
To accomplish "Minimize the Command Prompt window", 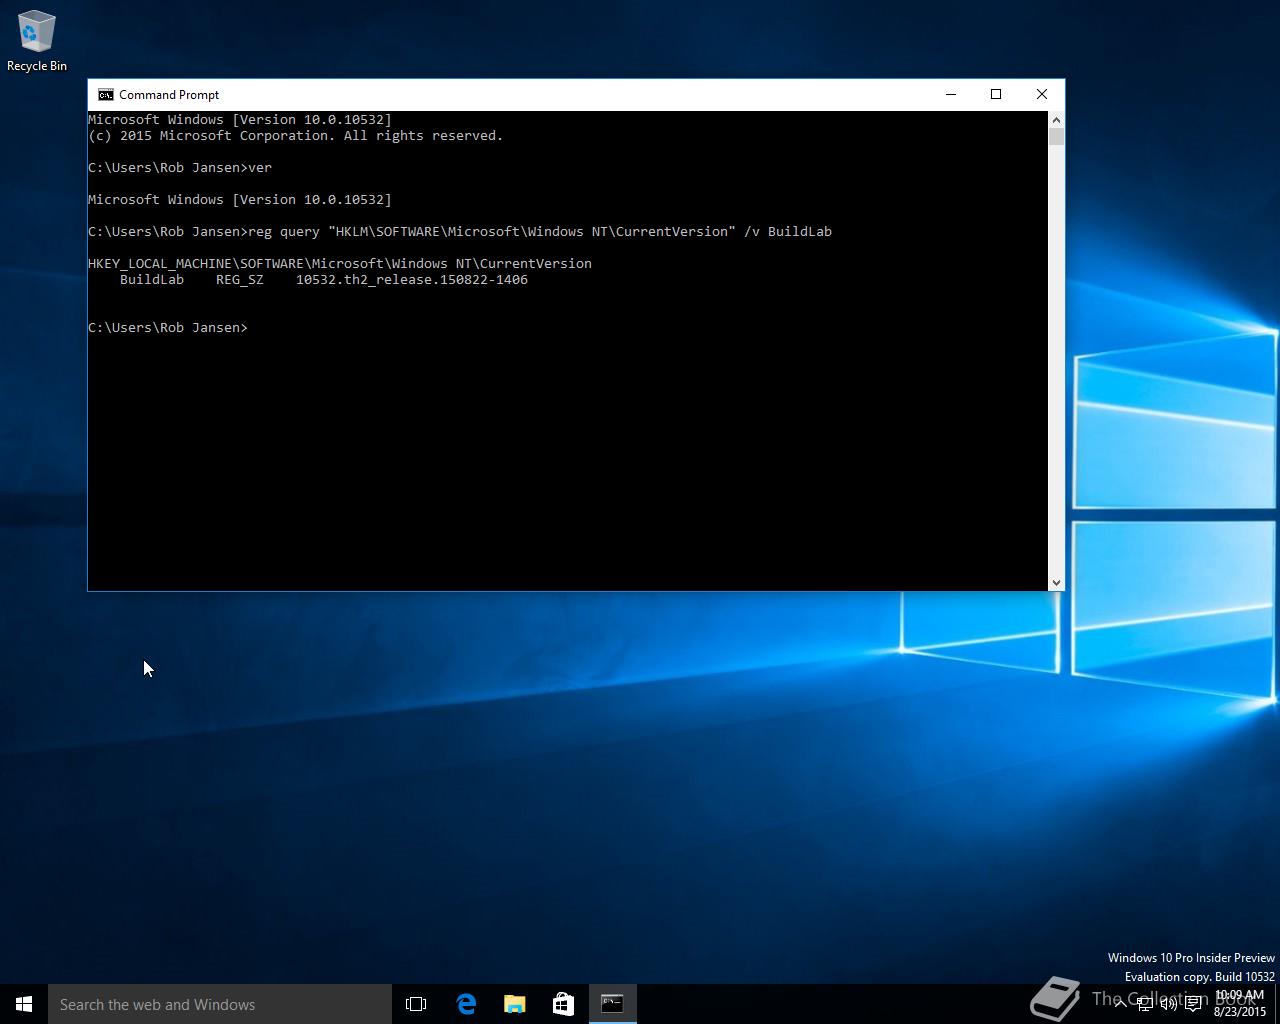I will coord(951,94).
